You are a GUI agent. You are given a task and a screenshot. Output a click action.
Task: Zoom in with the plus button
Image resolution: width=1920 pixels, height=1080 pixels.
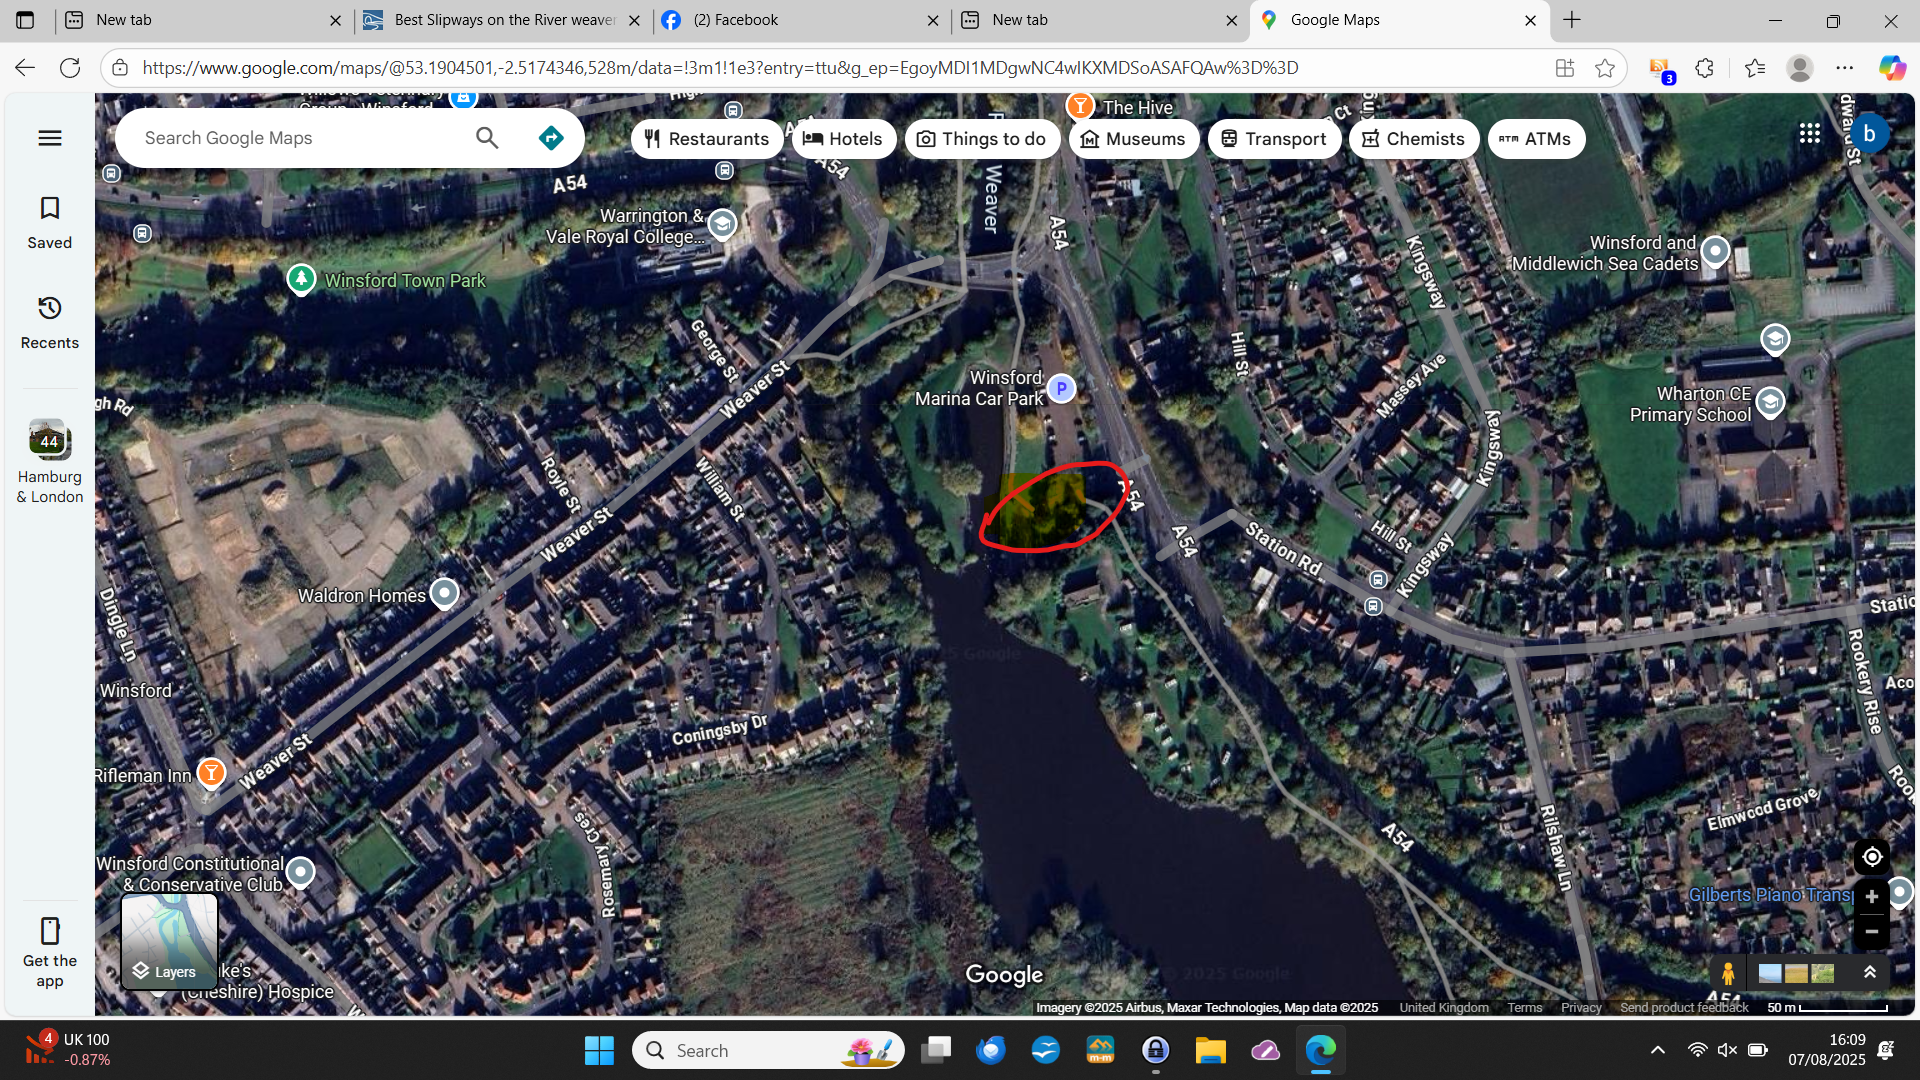(x=1871, y=897)
